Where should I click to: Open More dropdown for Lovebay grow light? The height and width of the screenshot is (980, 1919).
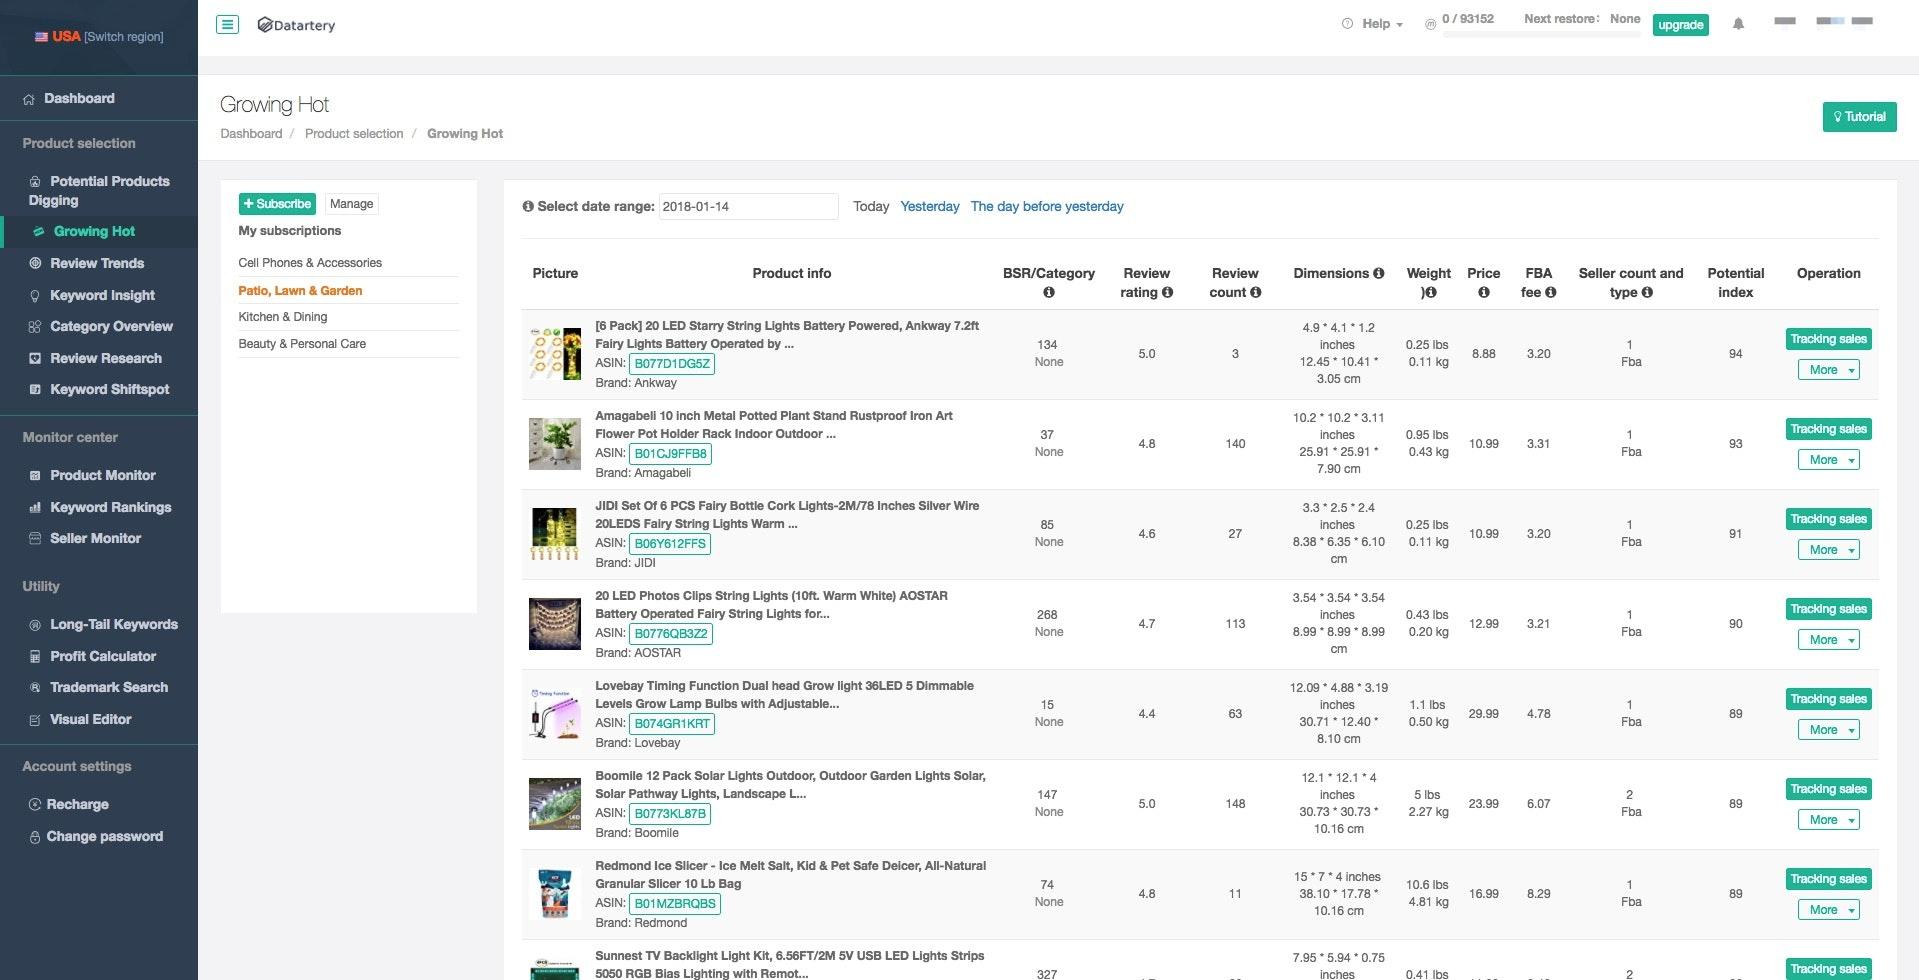point(1828,730)
